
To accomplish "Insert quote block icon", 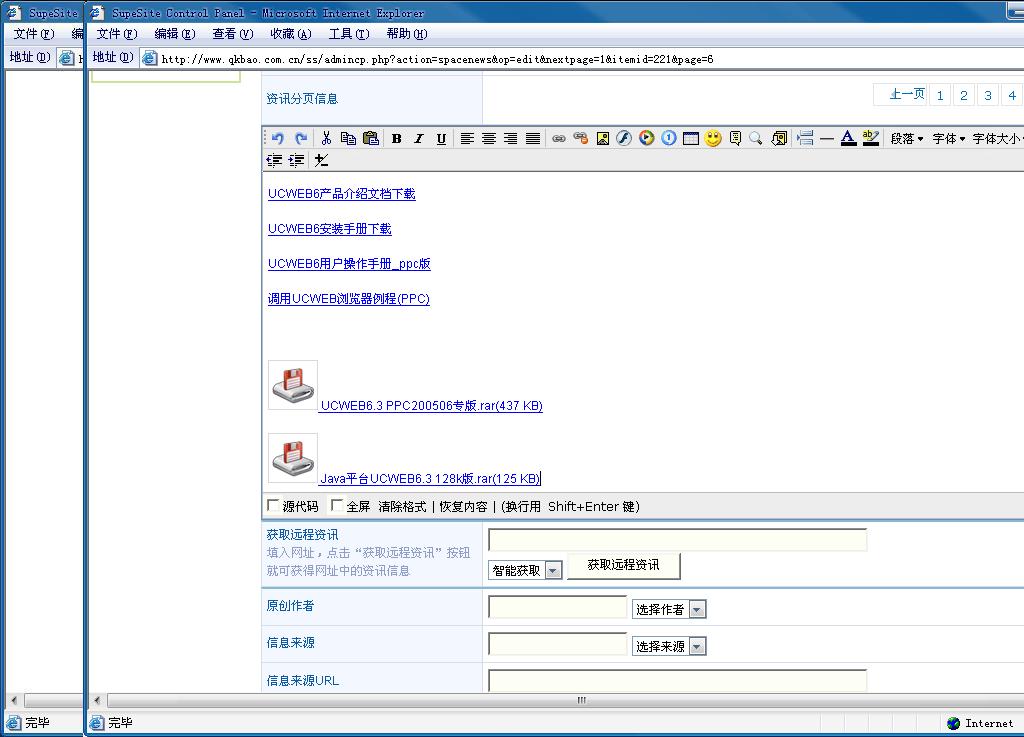I will (x=735, y=138).
